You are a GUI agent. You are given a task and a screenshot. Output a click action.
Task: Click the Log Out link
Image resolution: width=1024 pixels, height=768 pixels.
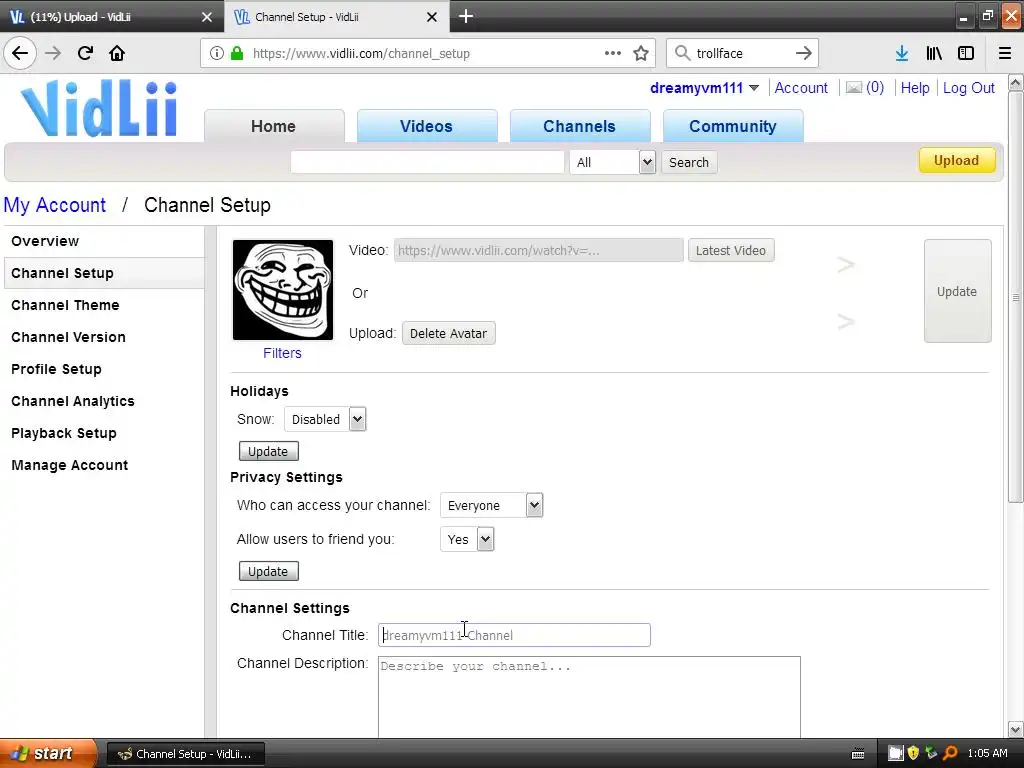(968, 88)
